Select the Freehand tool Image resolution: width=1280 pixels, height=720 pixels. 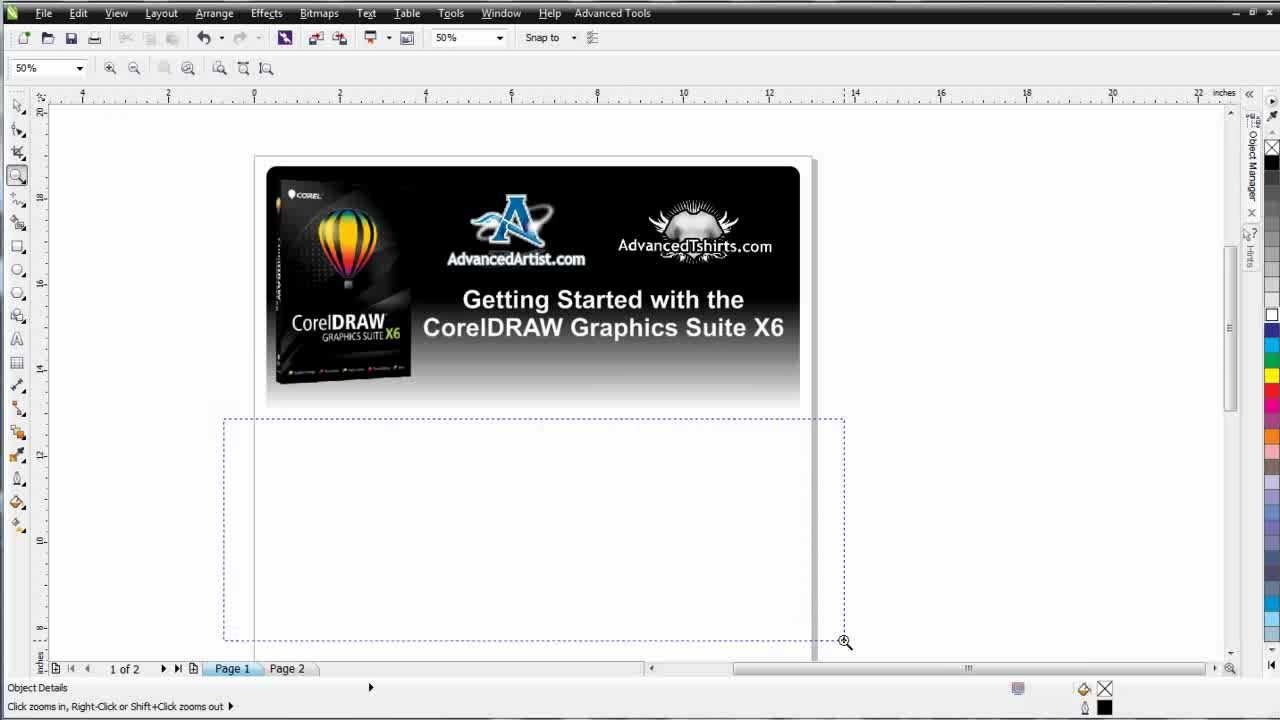17,199
